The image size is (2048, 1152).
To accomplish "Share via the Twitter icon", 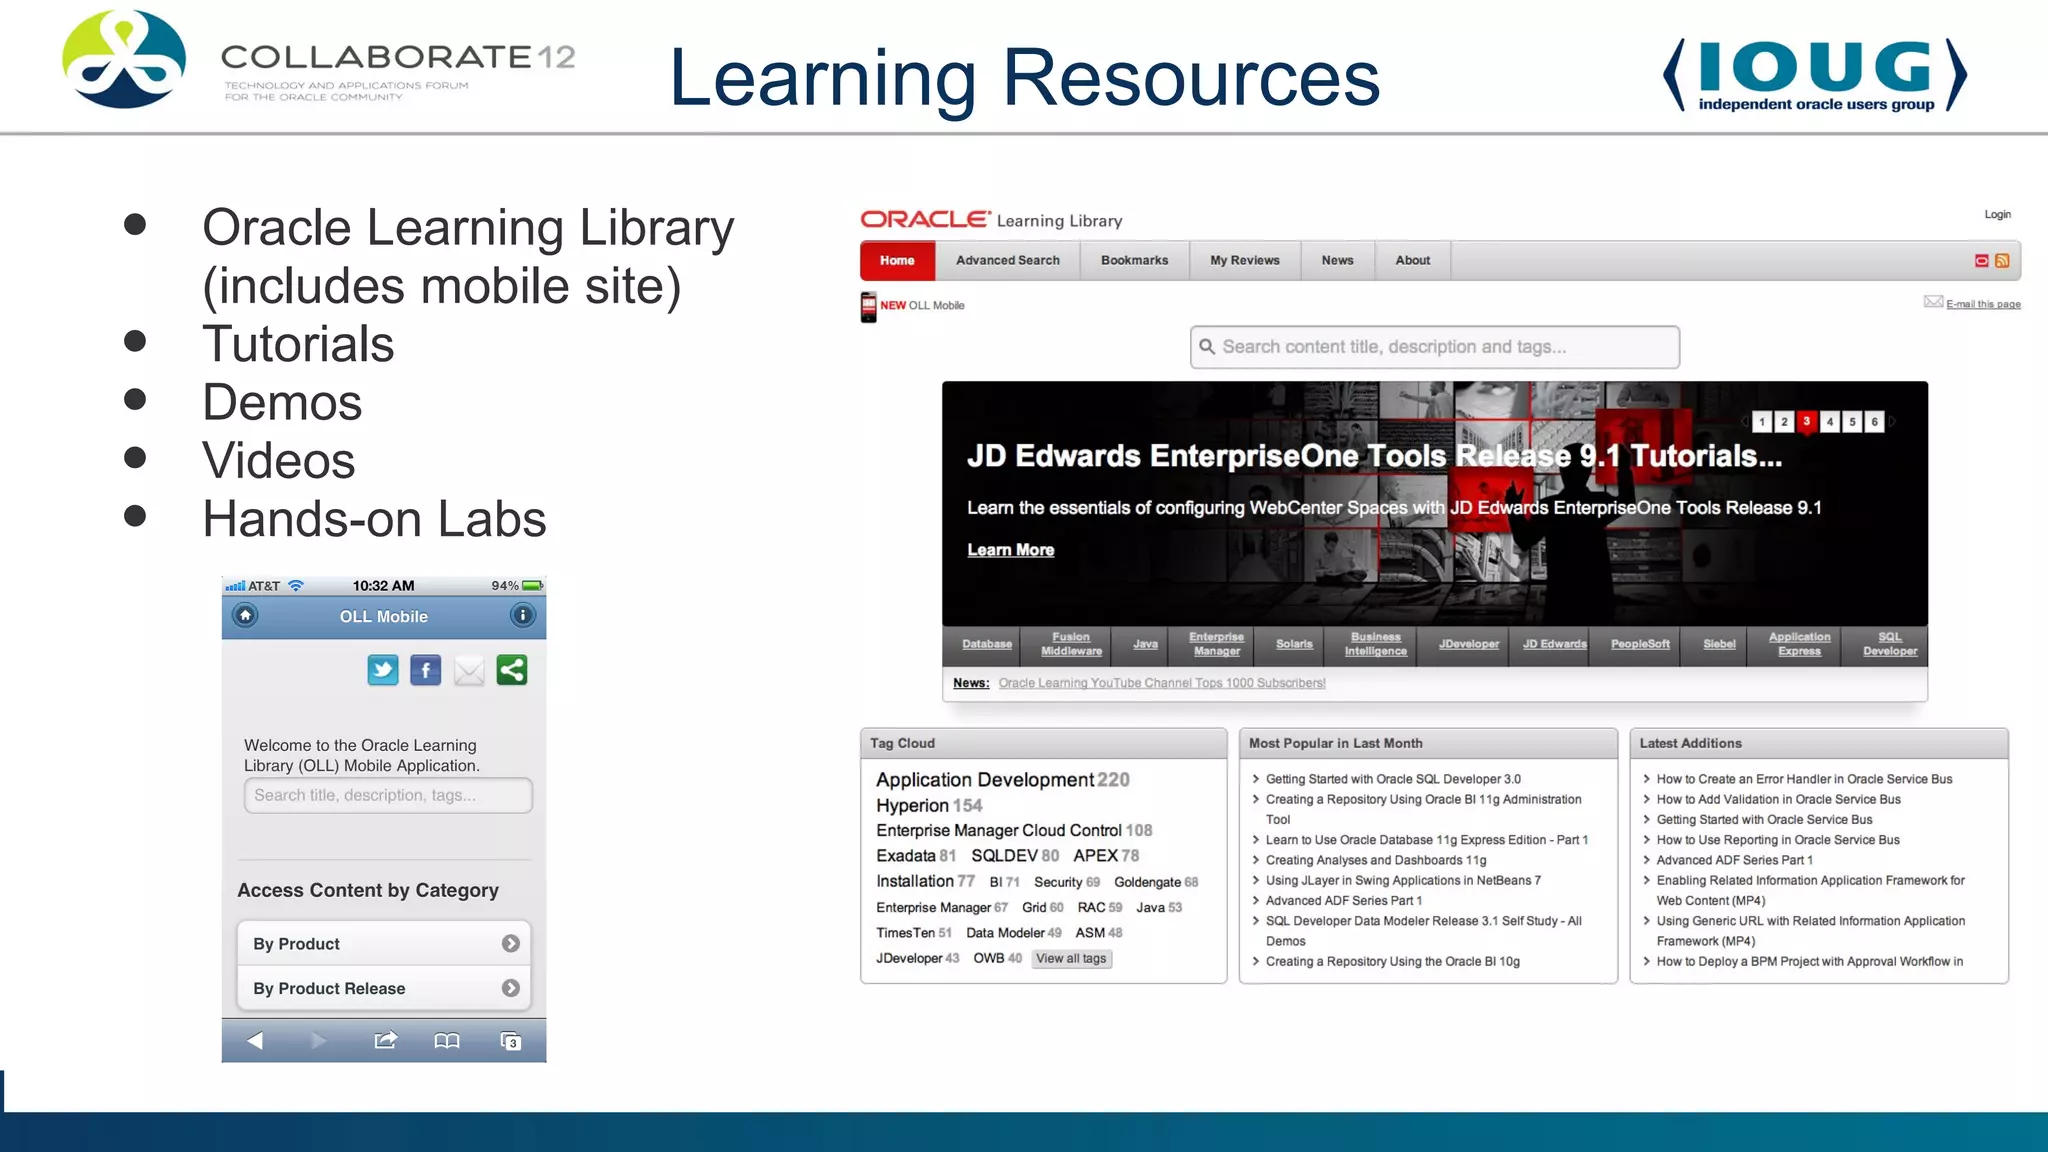I will point(382,670).
